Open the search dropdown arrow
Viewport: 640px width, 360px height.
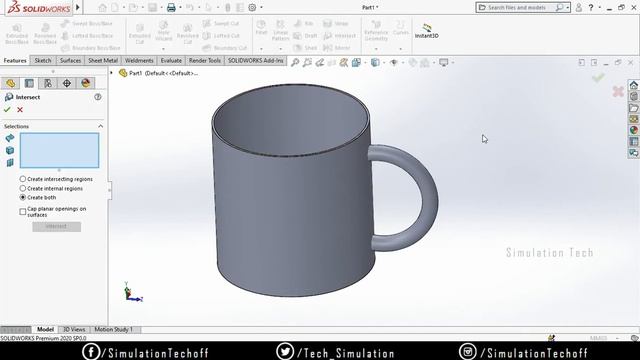(567, 7)
